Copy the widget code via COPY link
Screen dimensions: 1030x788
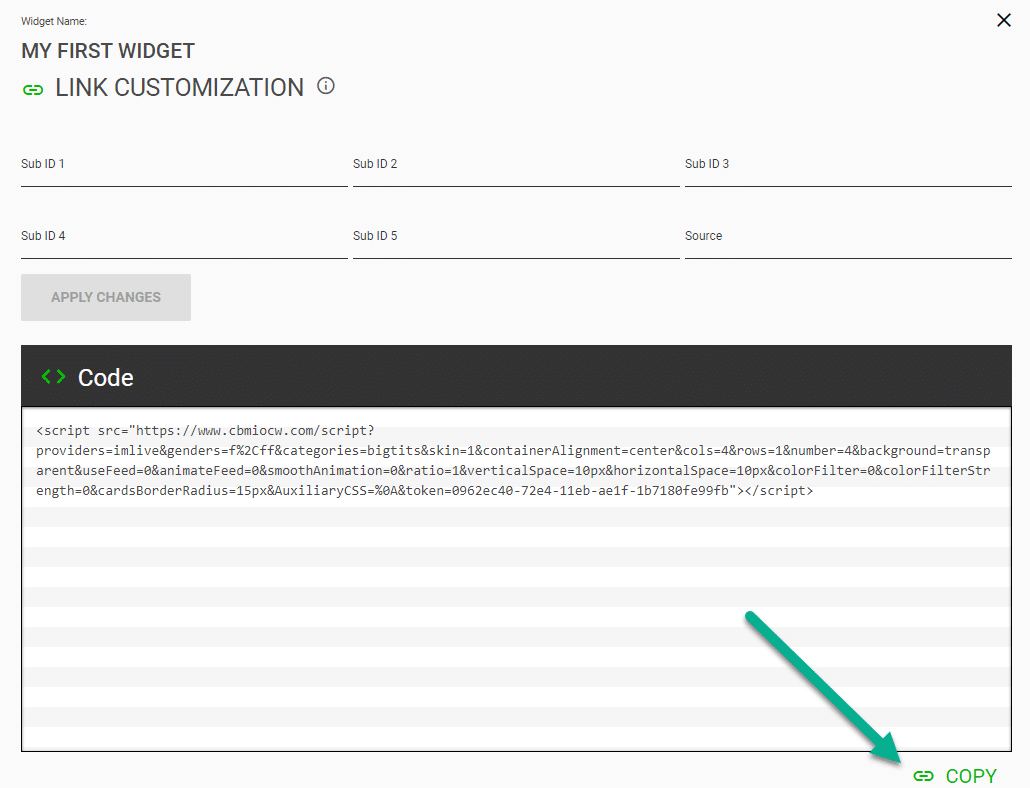(x=971, y=776)
